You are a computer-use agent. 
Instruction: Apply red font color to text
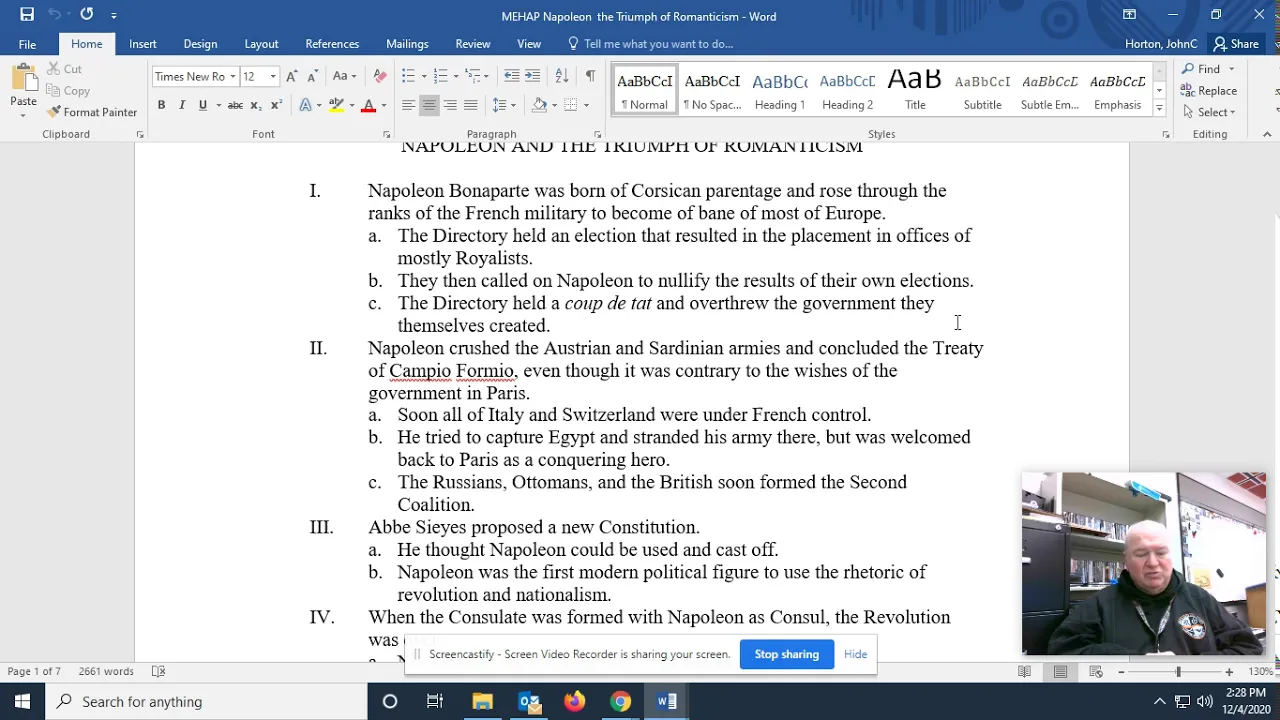(368, 105)
